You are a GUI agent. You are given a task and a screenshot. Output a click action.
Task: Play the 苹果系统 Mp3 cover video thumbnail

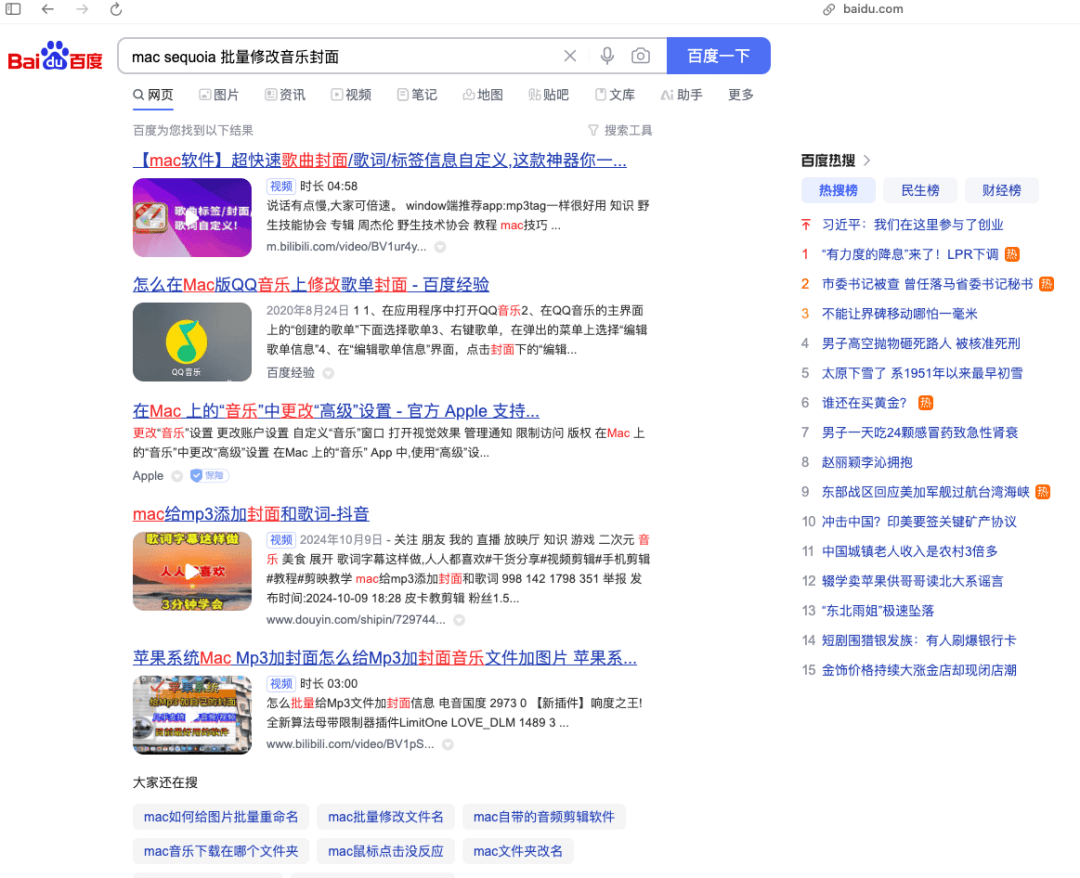(x=192, y=715)
